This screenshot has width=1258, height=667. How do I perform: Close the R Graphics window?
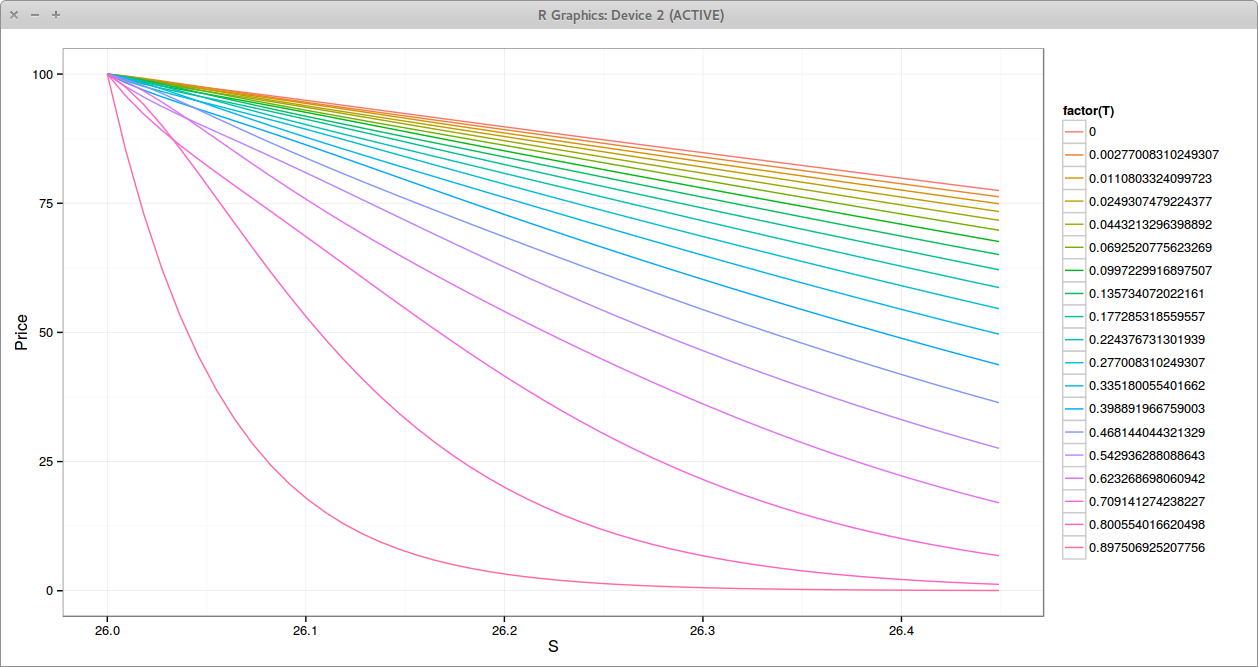coord(14,15)
